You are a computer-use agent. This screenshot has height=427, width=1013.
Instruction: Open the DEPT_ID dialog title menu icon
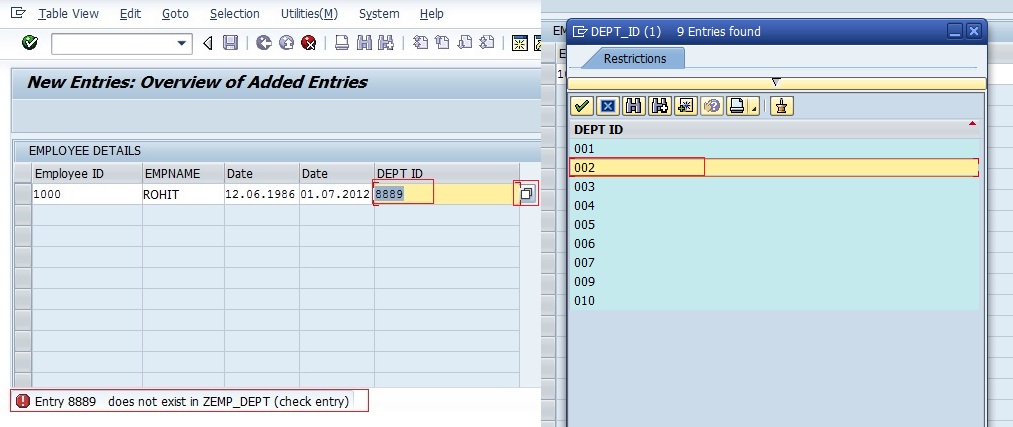580,31
